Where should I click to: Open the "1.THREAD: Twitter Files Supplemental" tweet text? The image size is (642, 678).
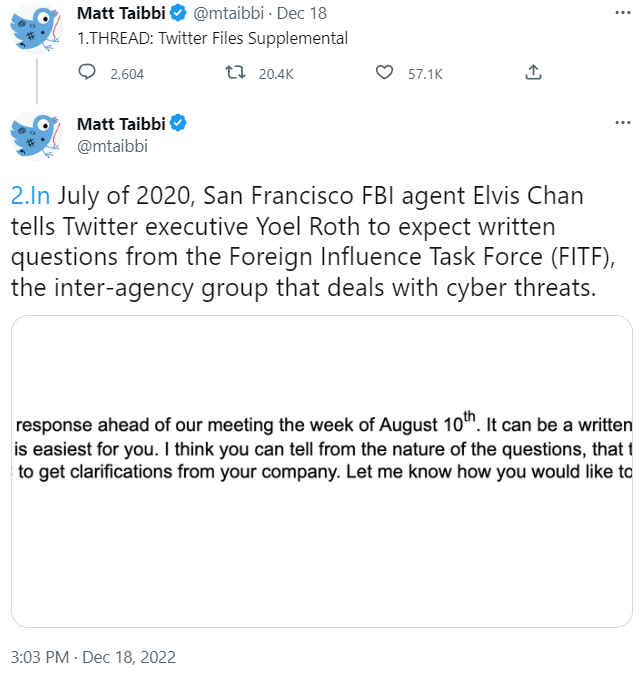click(212, 39)
